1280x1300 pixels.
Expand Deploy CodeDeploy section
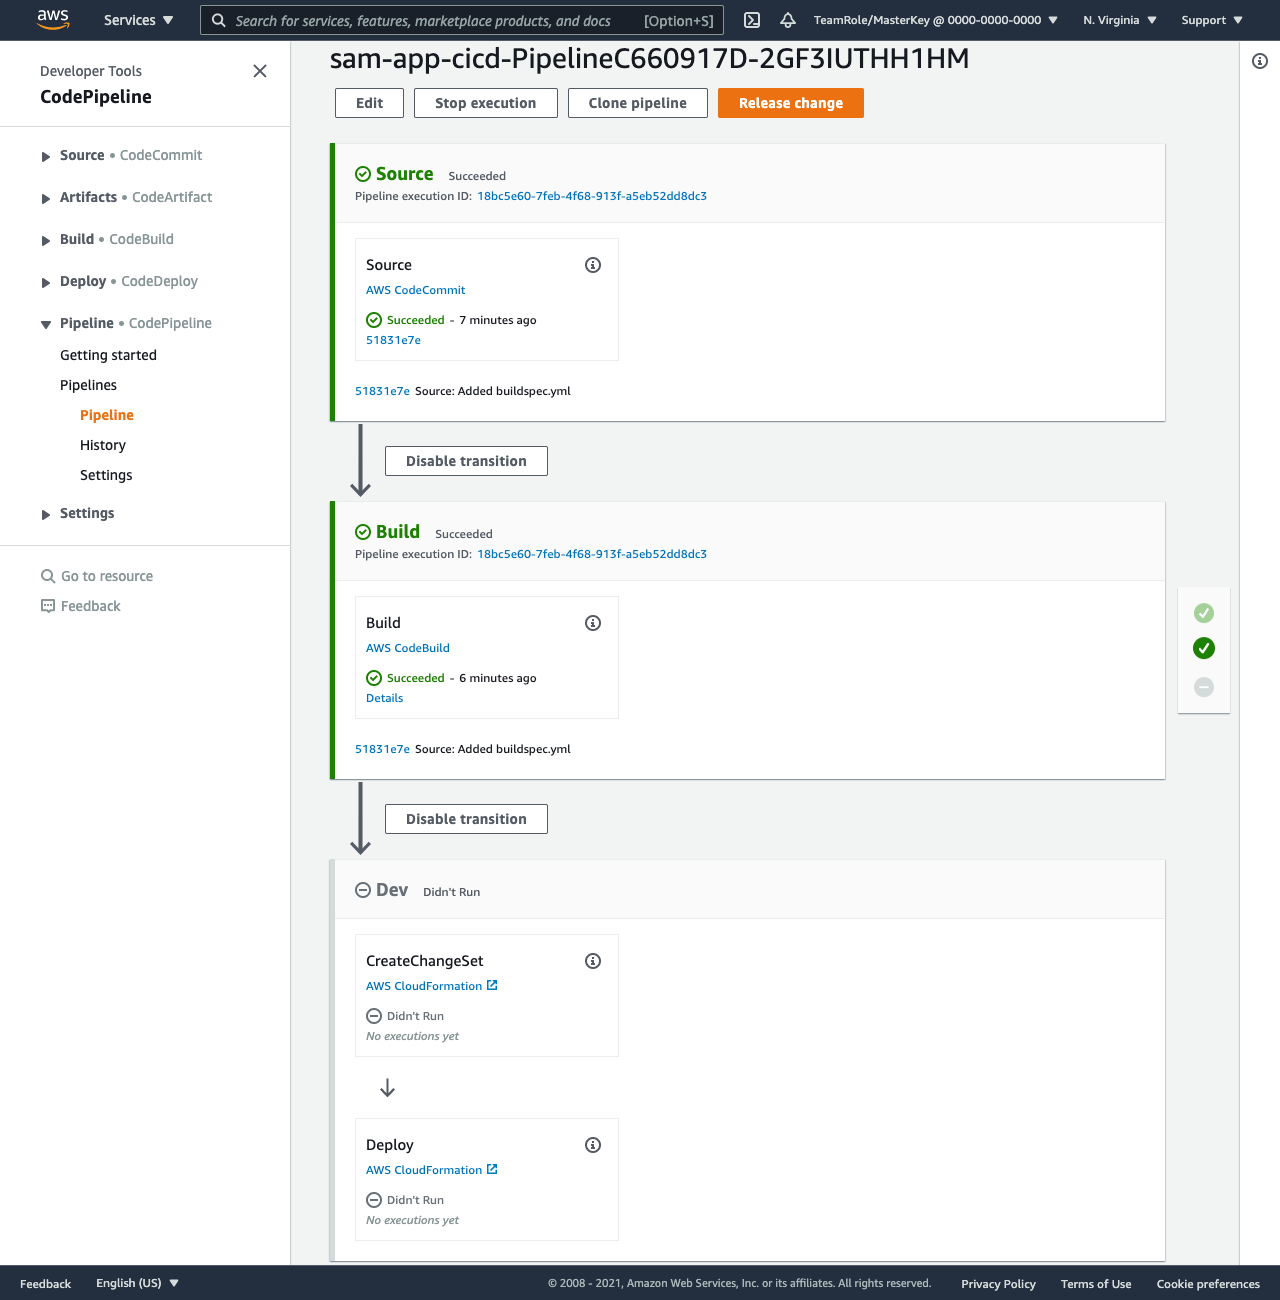click(x=46, y=282)
